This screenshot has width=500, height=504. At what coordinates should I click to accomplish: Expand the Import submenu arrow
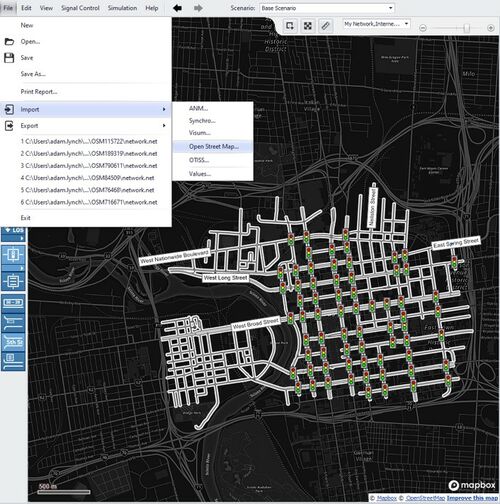coord(164,109)
